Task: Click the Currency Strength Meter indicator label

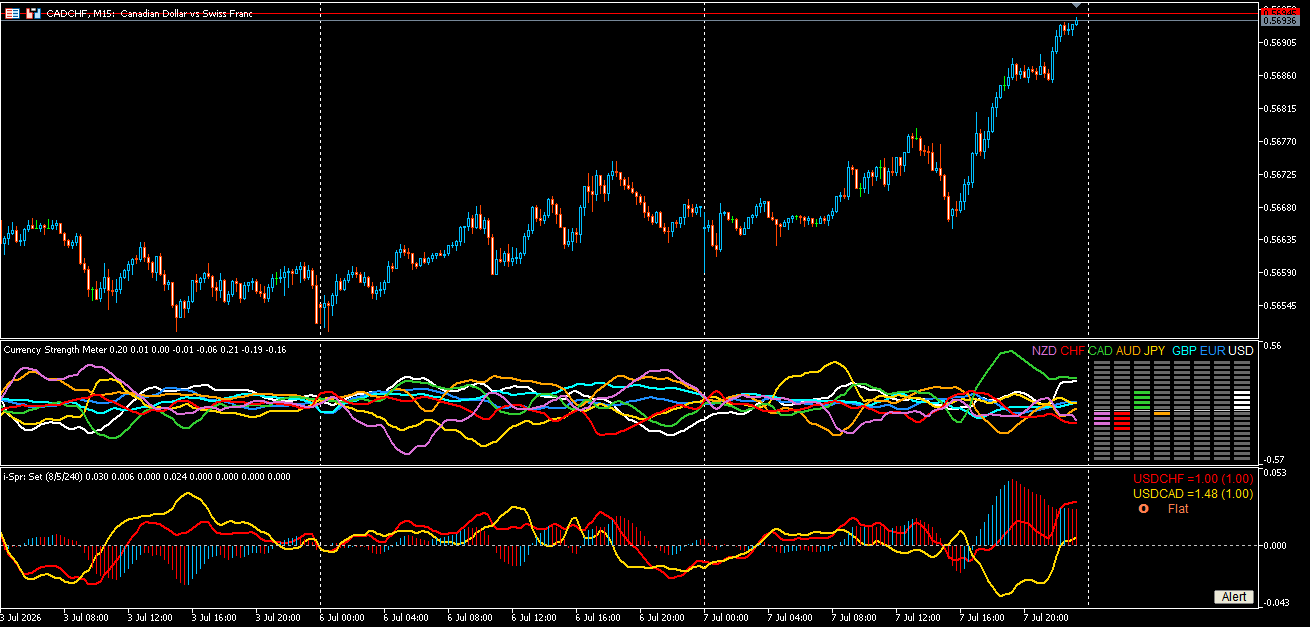Action: (145, 349)
